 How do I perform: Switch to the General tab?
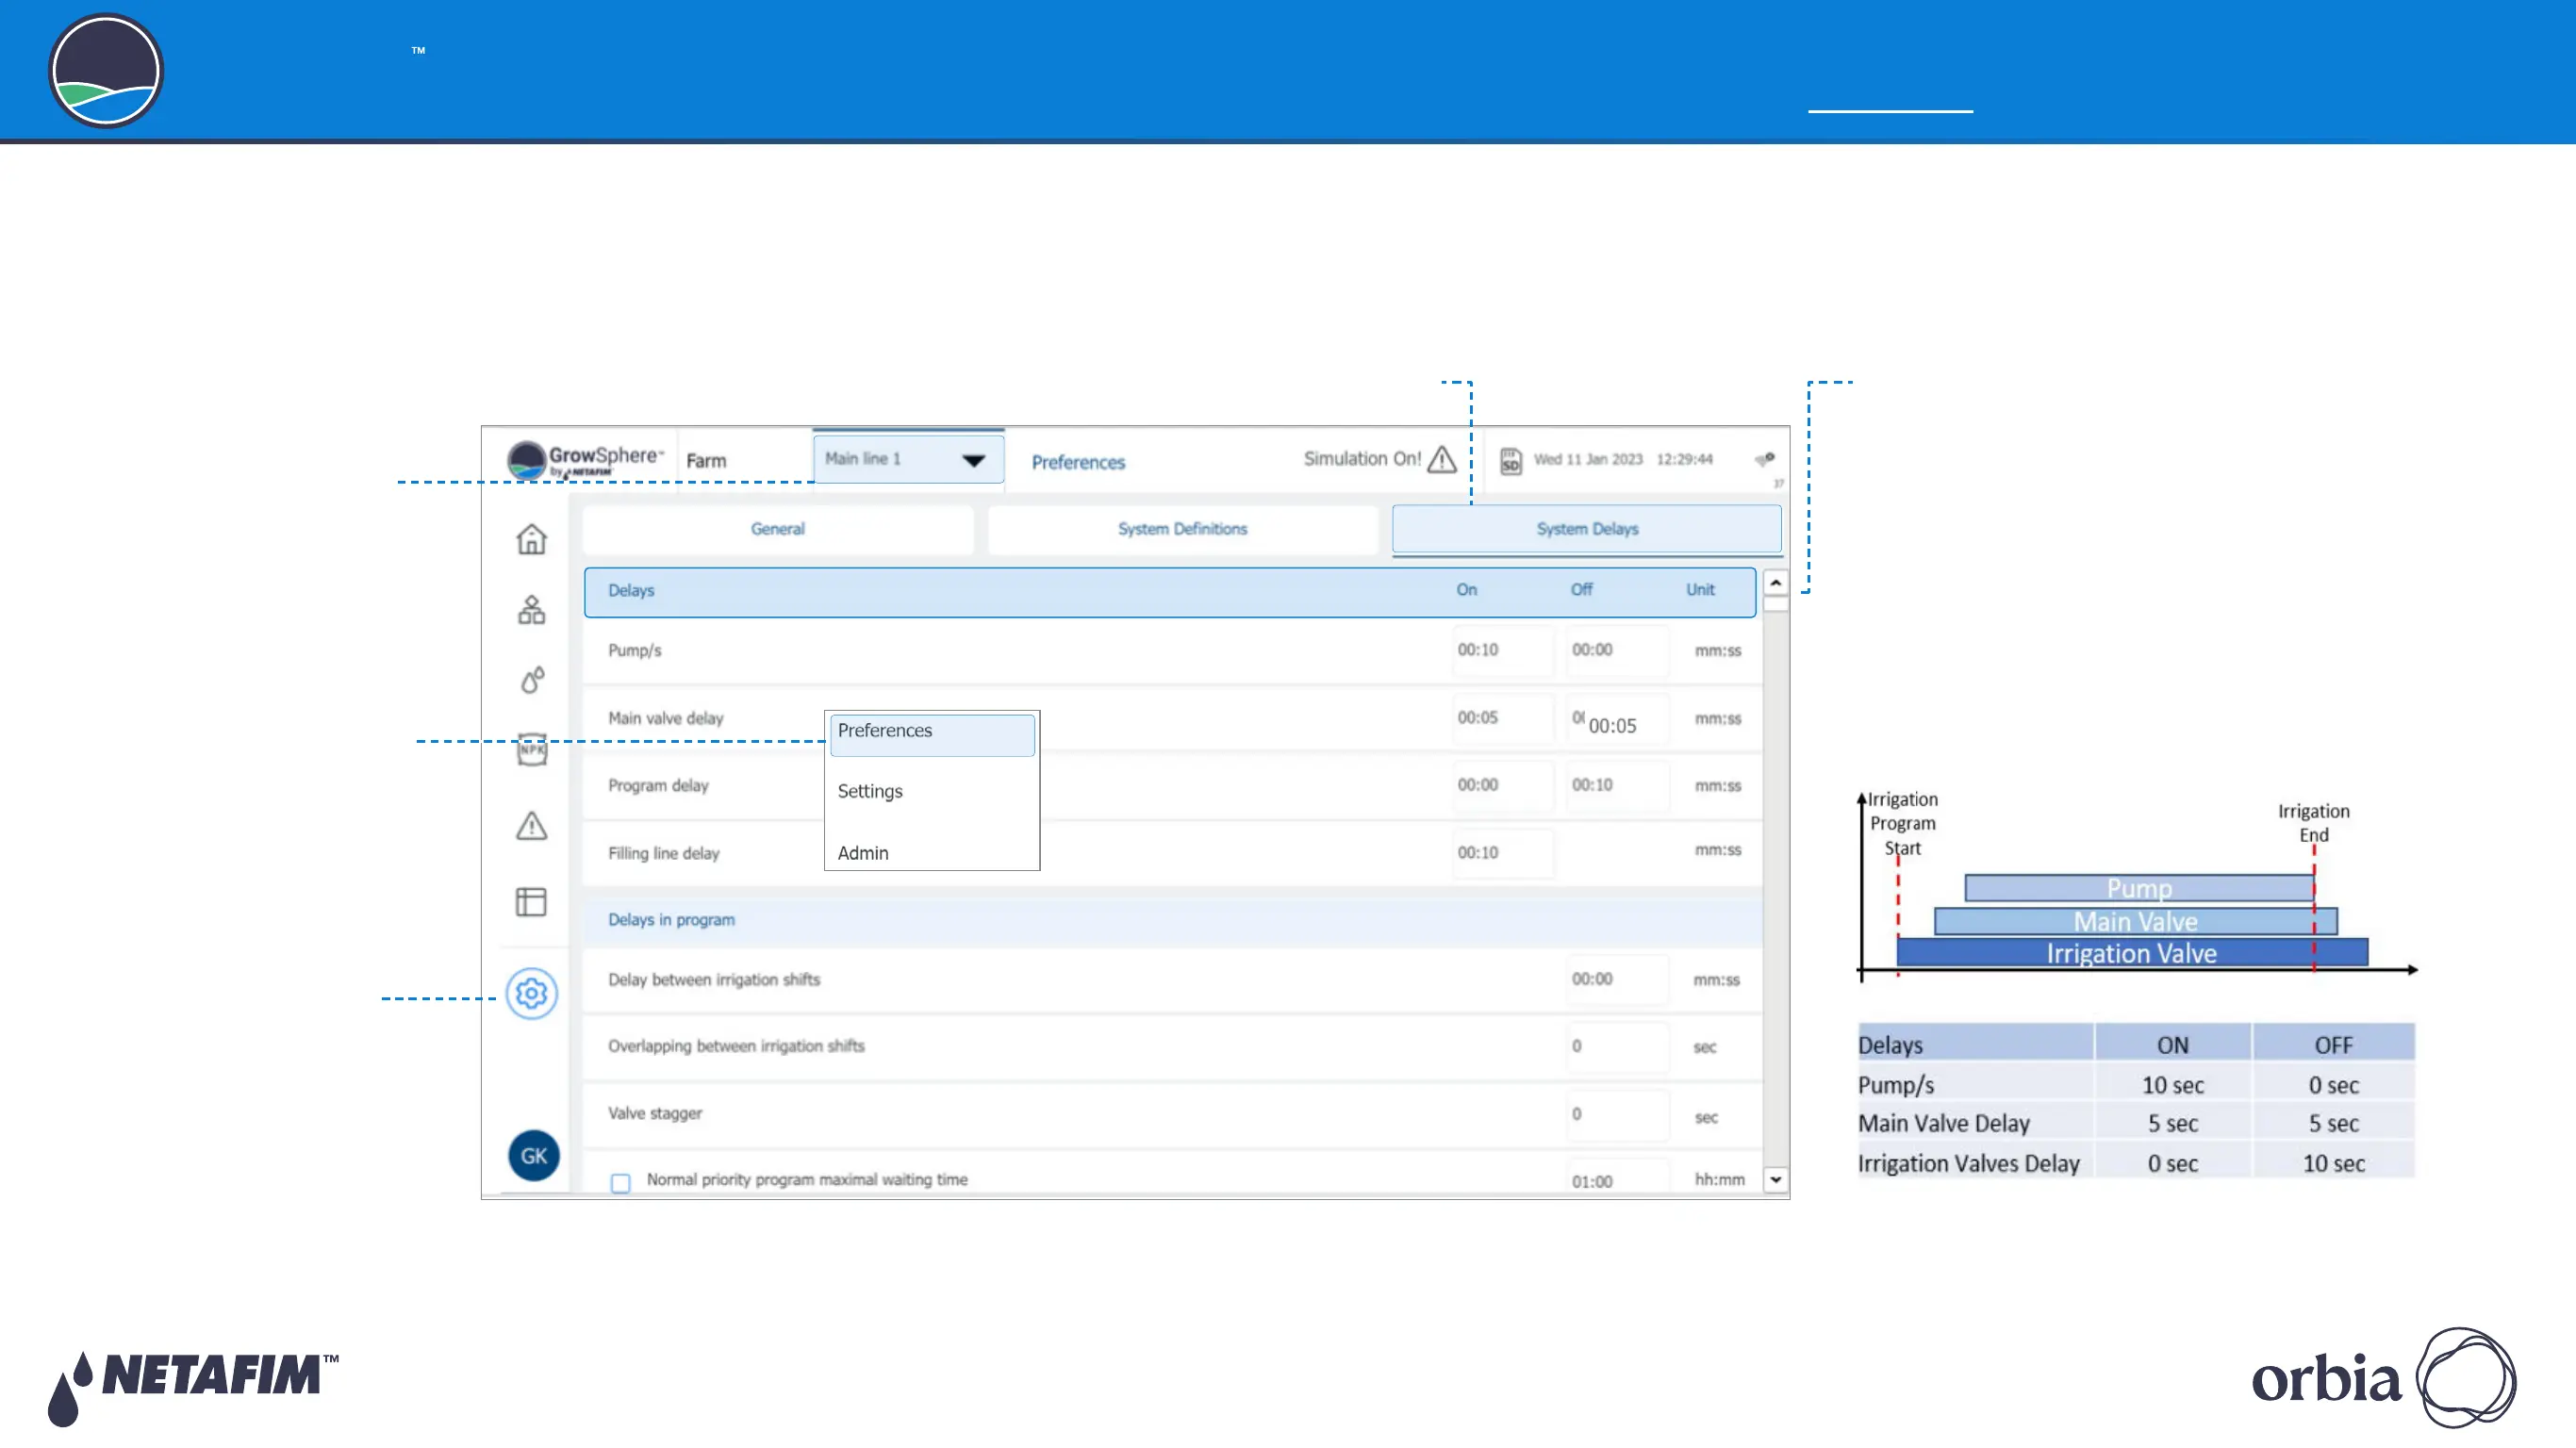(777, 529)
